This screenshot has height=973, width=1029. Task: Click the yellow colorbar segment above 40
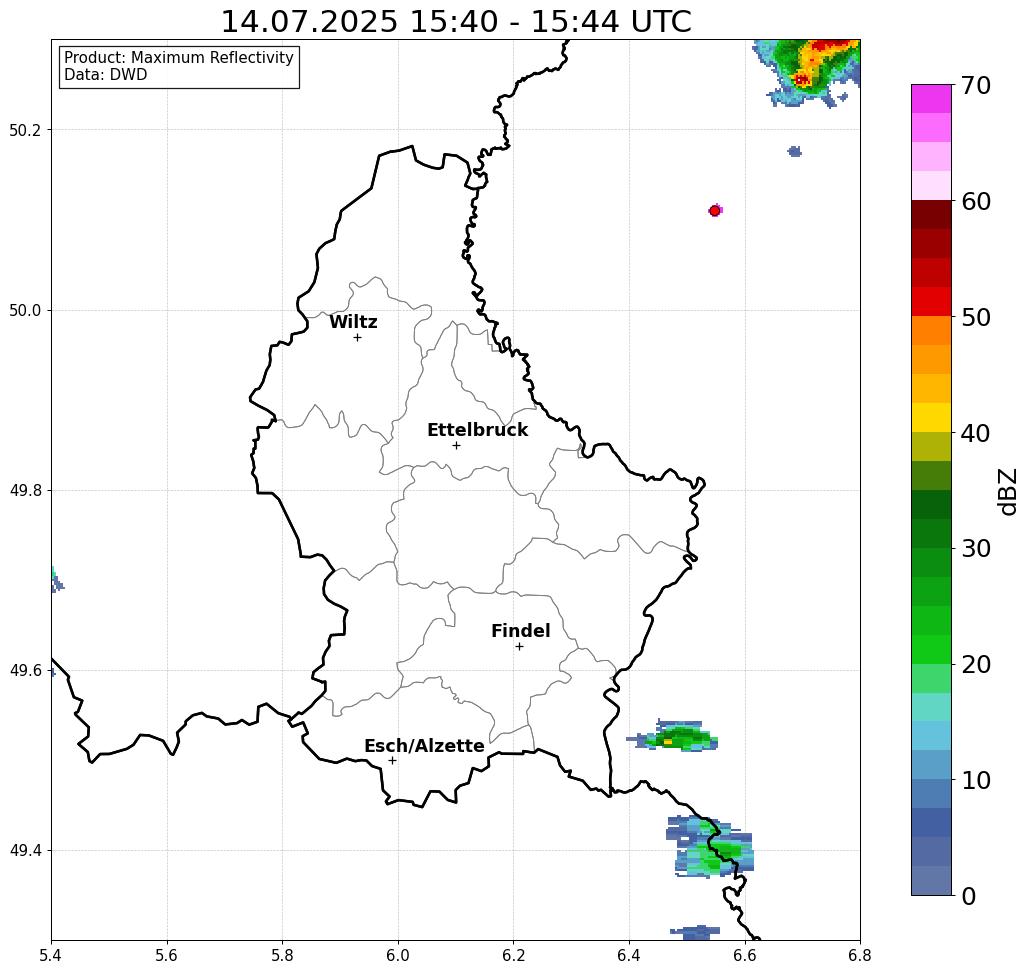(931, 417)
